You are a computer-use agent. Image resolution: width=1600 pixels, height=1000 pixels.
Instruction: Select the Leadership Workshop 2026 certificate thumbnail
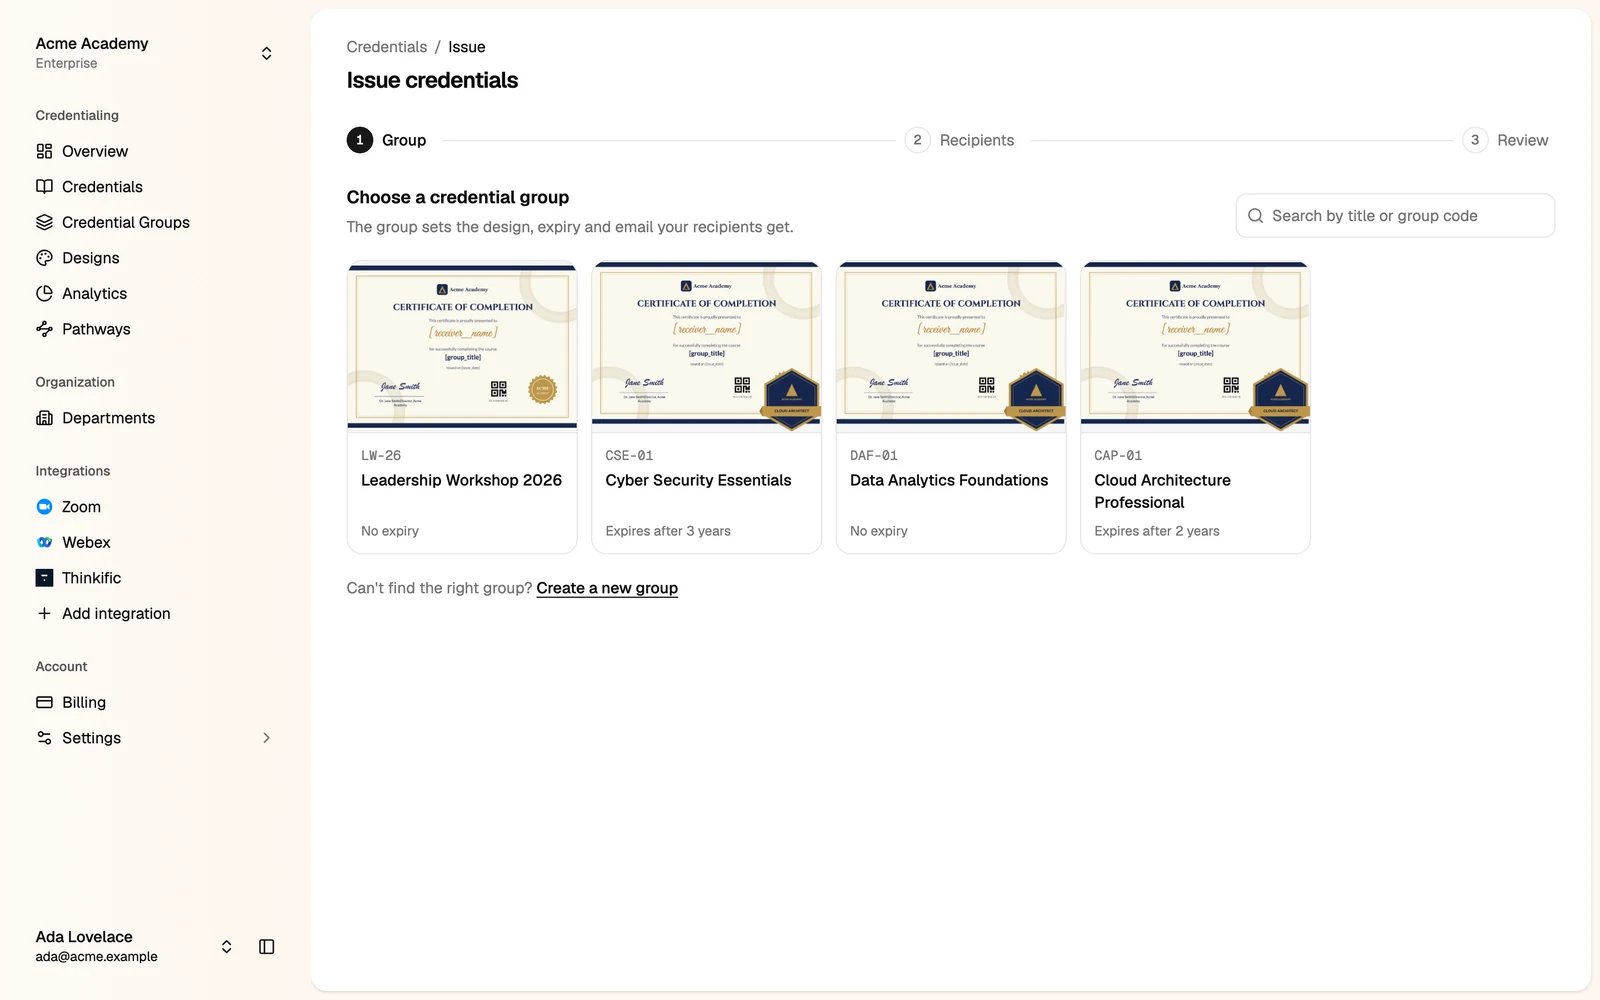pos(462,345)
